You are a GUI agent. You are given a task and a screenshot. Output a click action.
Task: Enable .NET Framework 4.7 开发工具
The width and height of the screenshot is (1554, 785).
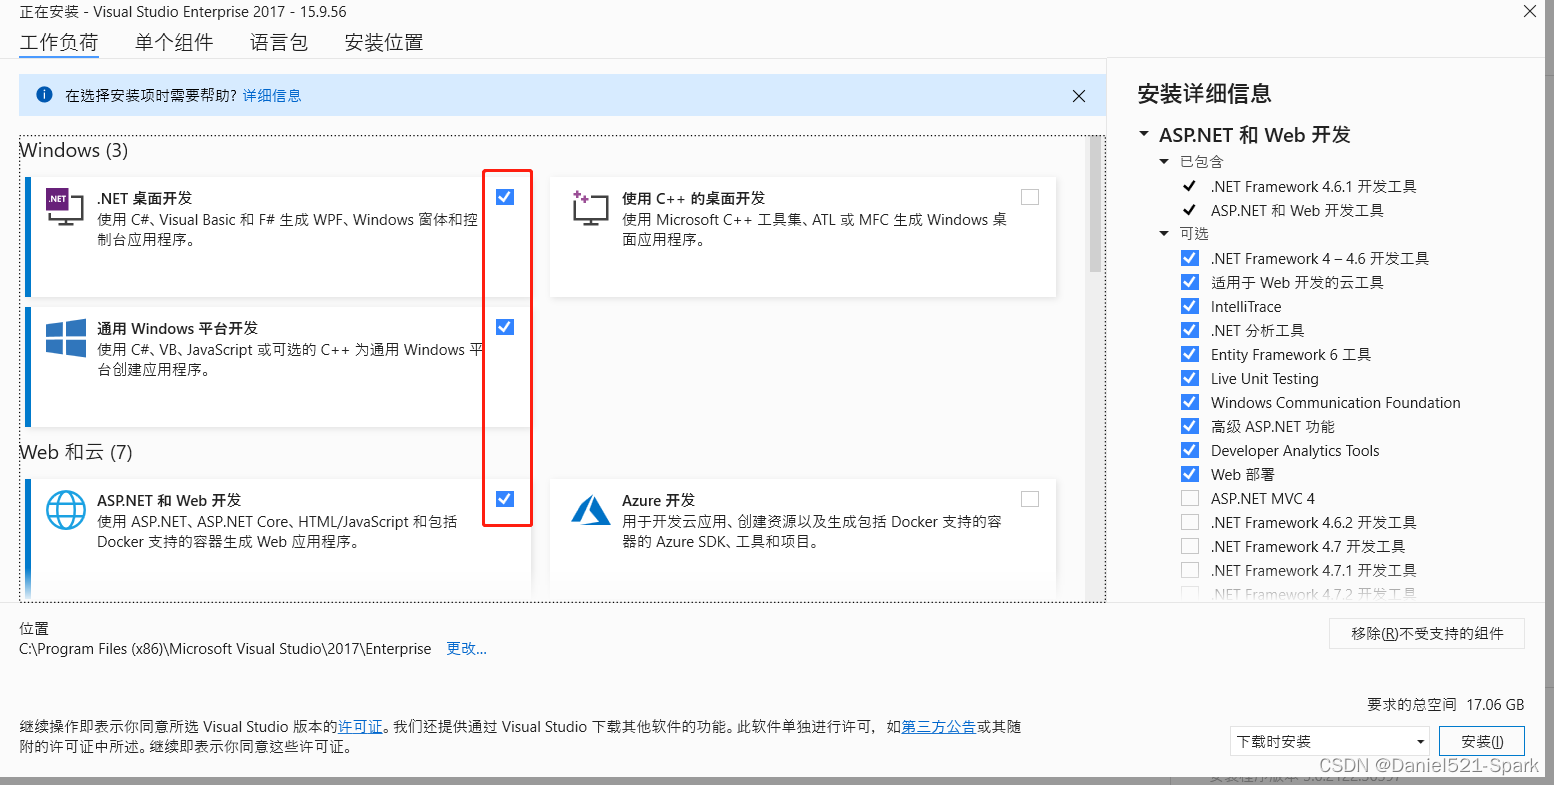[1190, 546]
